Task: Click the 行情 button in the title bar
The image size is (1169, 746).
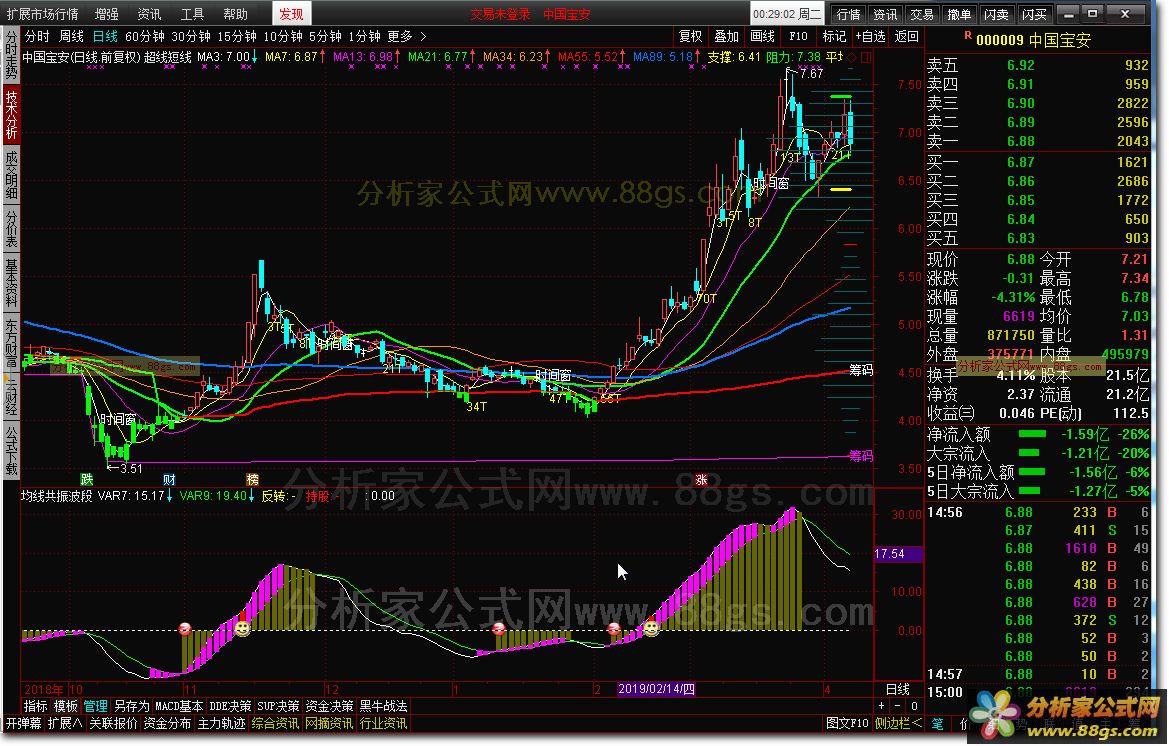Action: click(x=848, y=14)
